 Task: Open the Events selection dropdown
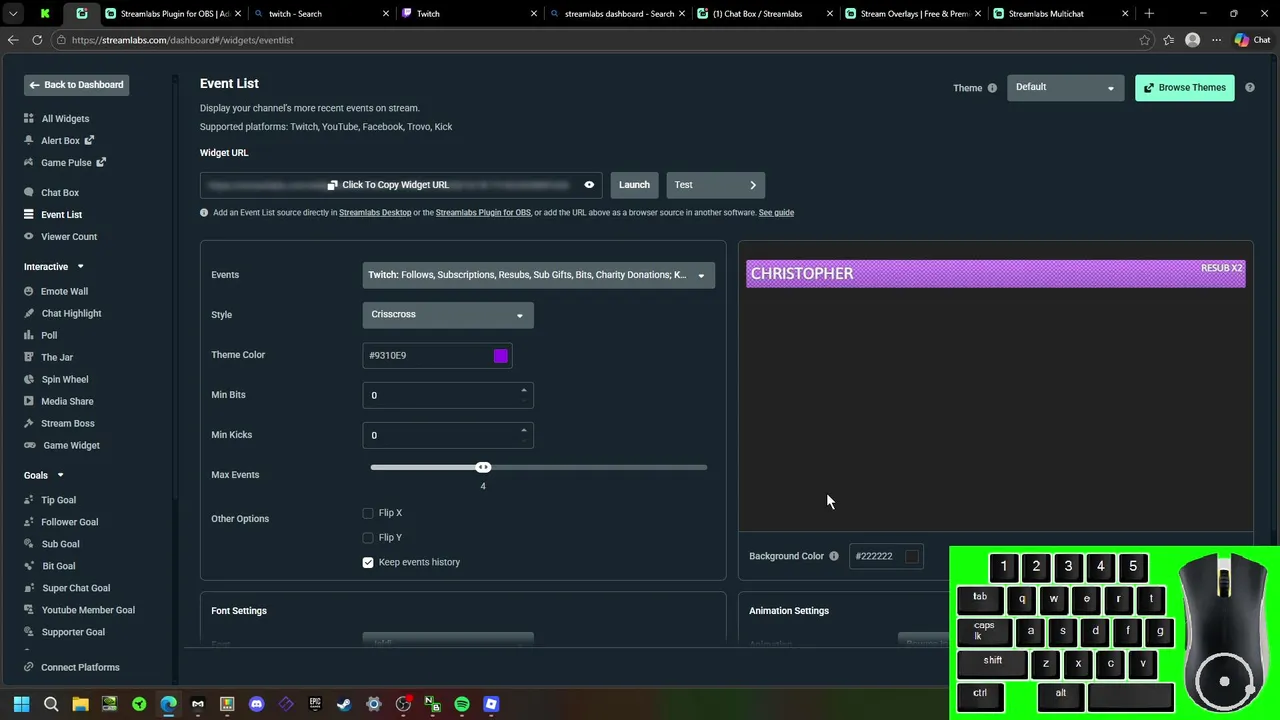click(539, 275)
